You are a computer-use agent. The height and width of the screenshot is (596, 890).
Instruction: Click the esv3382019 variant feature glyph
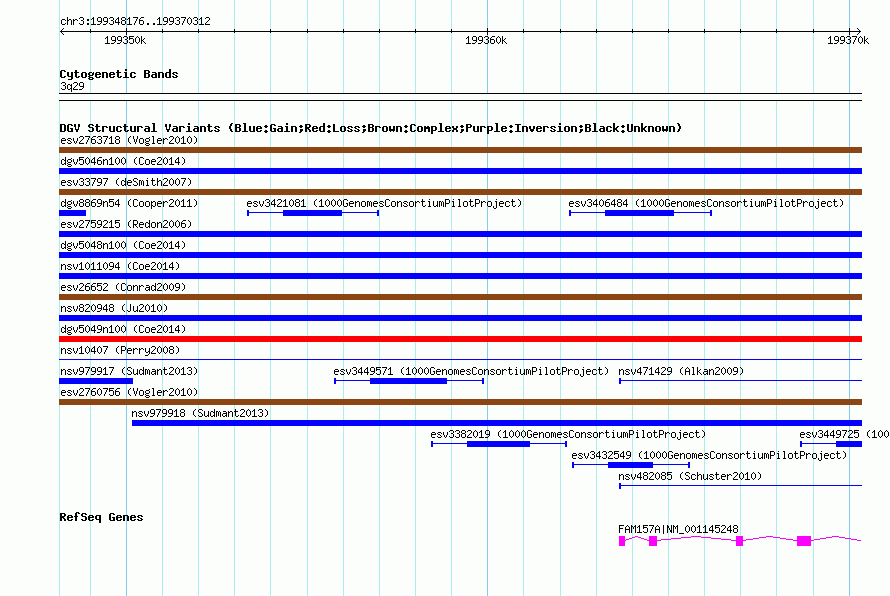(499, 444)
